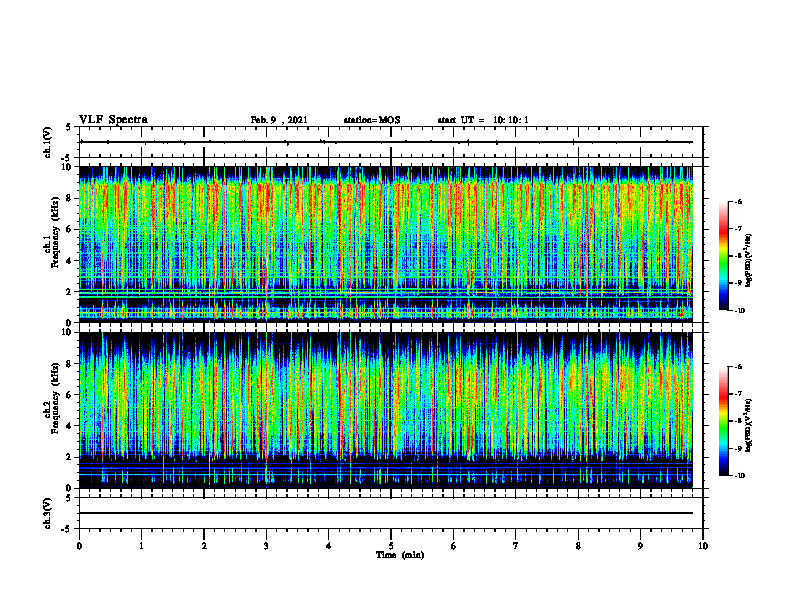Click the ch.1 voltage waveform trace

point(386,142)
